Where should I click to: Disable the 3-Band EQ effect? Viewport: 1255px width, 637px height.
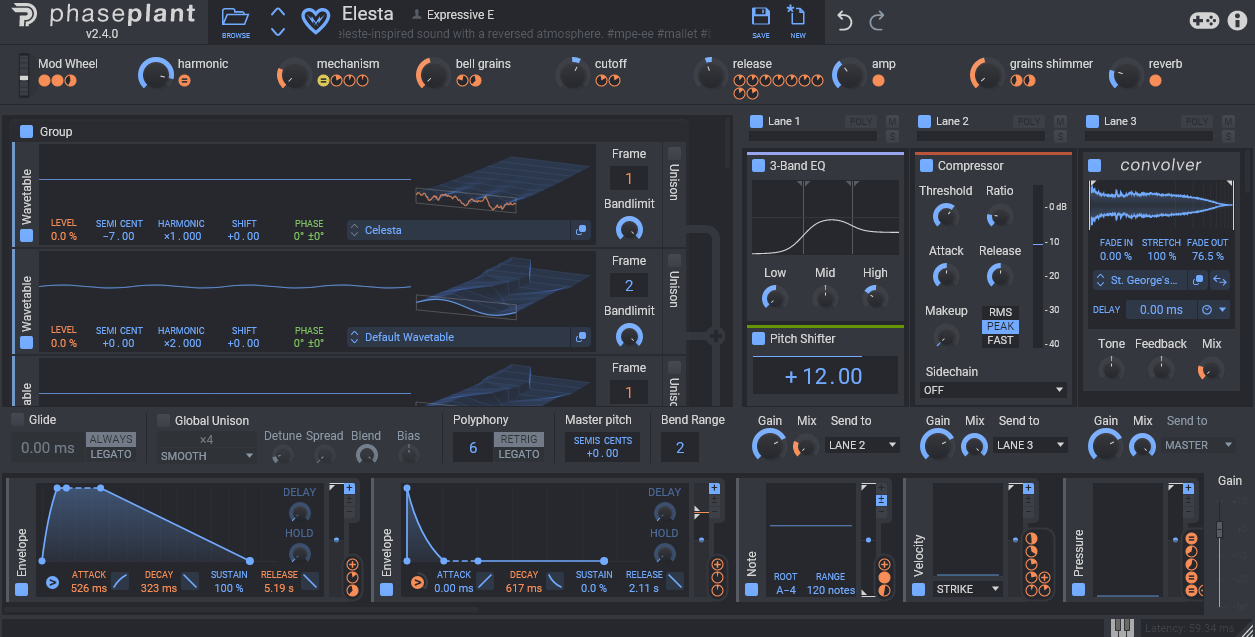(x=759, y=165)
